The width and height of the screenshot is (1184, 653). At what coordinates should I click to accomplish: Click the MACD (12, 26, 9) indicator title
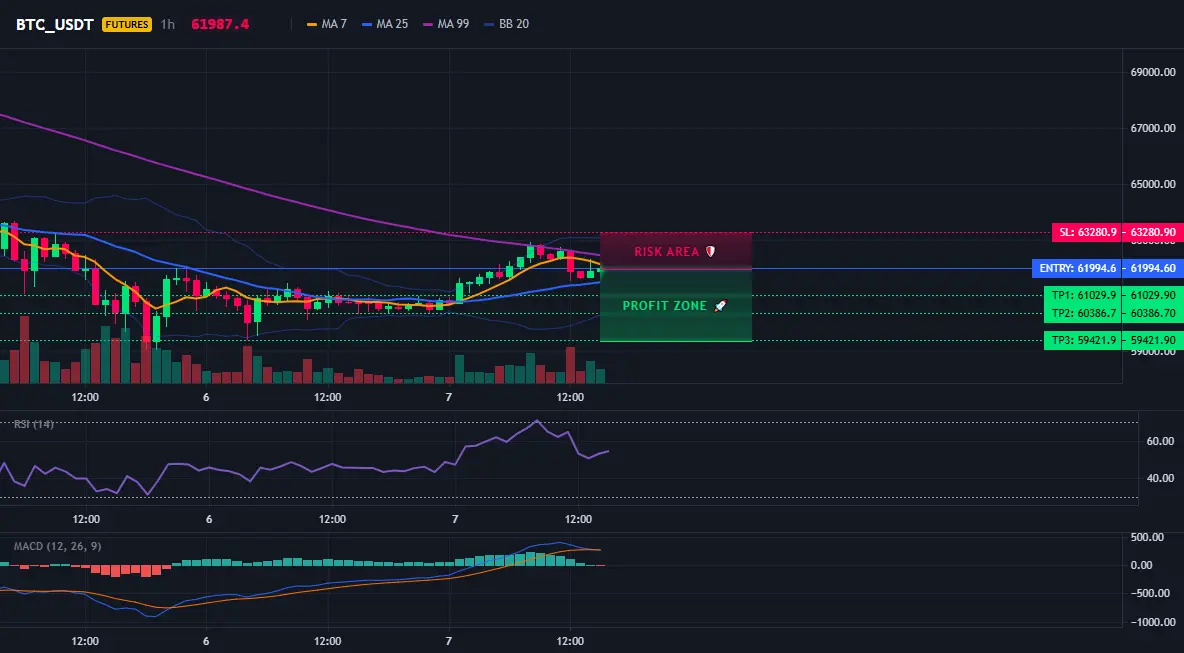(57, 546)
